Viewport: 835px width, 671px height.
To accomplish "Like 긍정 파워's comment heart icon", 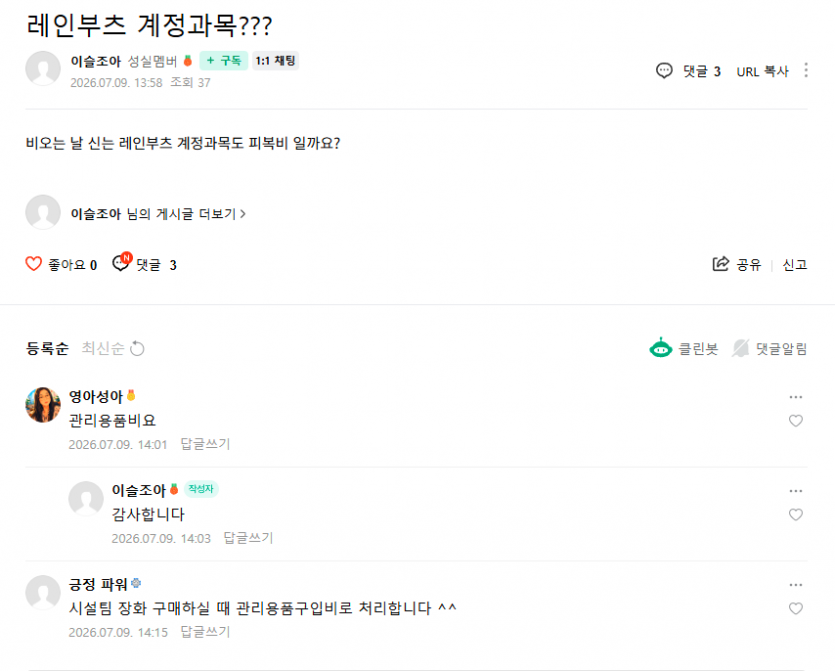I will click(796, 608).
